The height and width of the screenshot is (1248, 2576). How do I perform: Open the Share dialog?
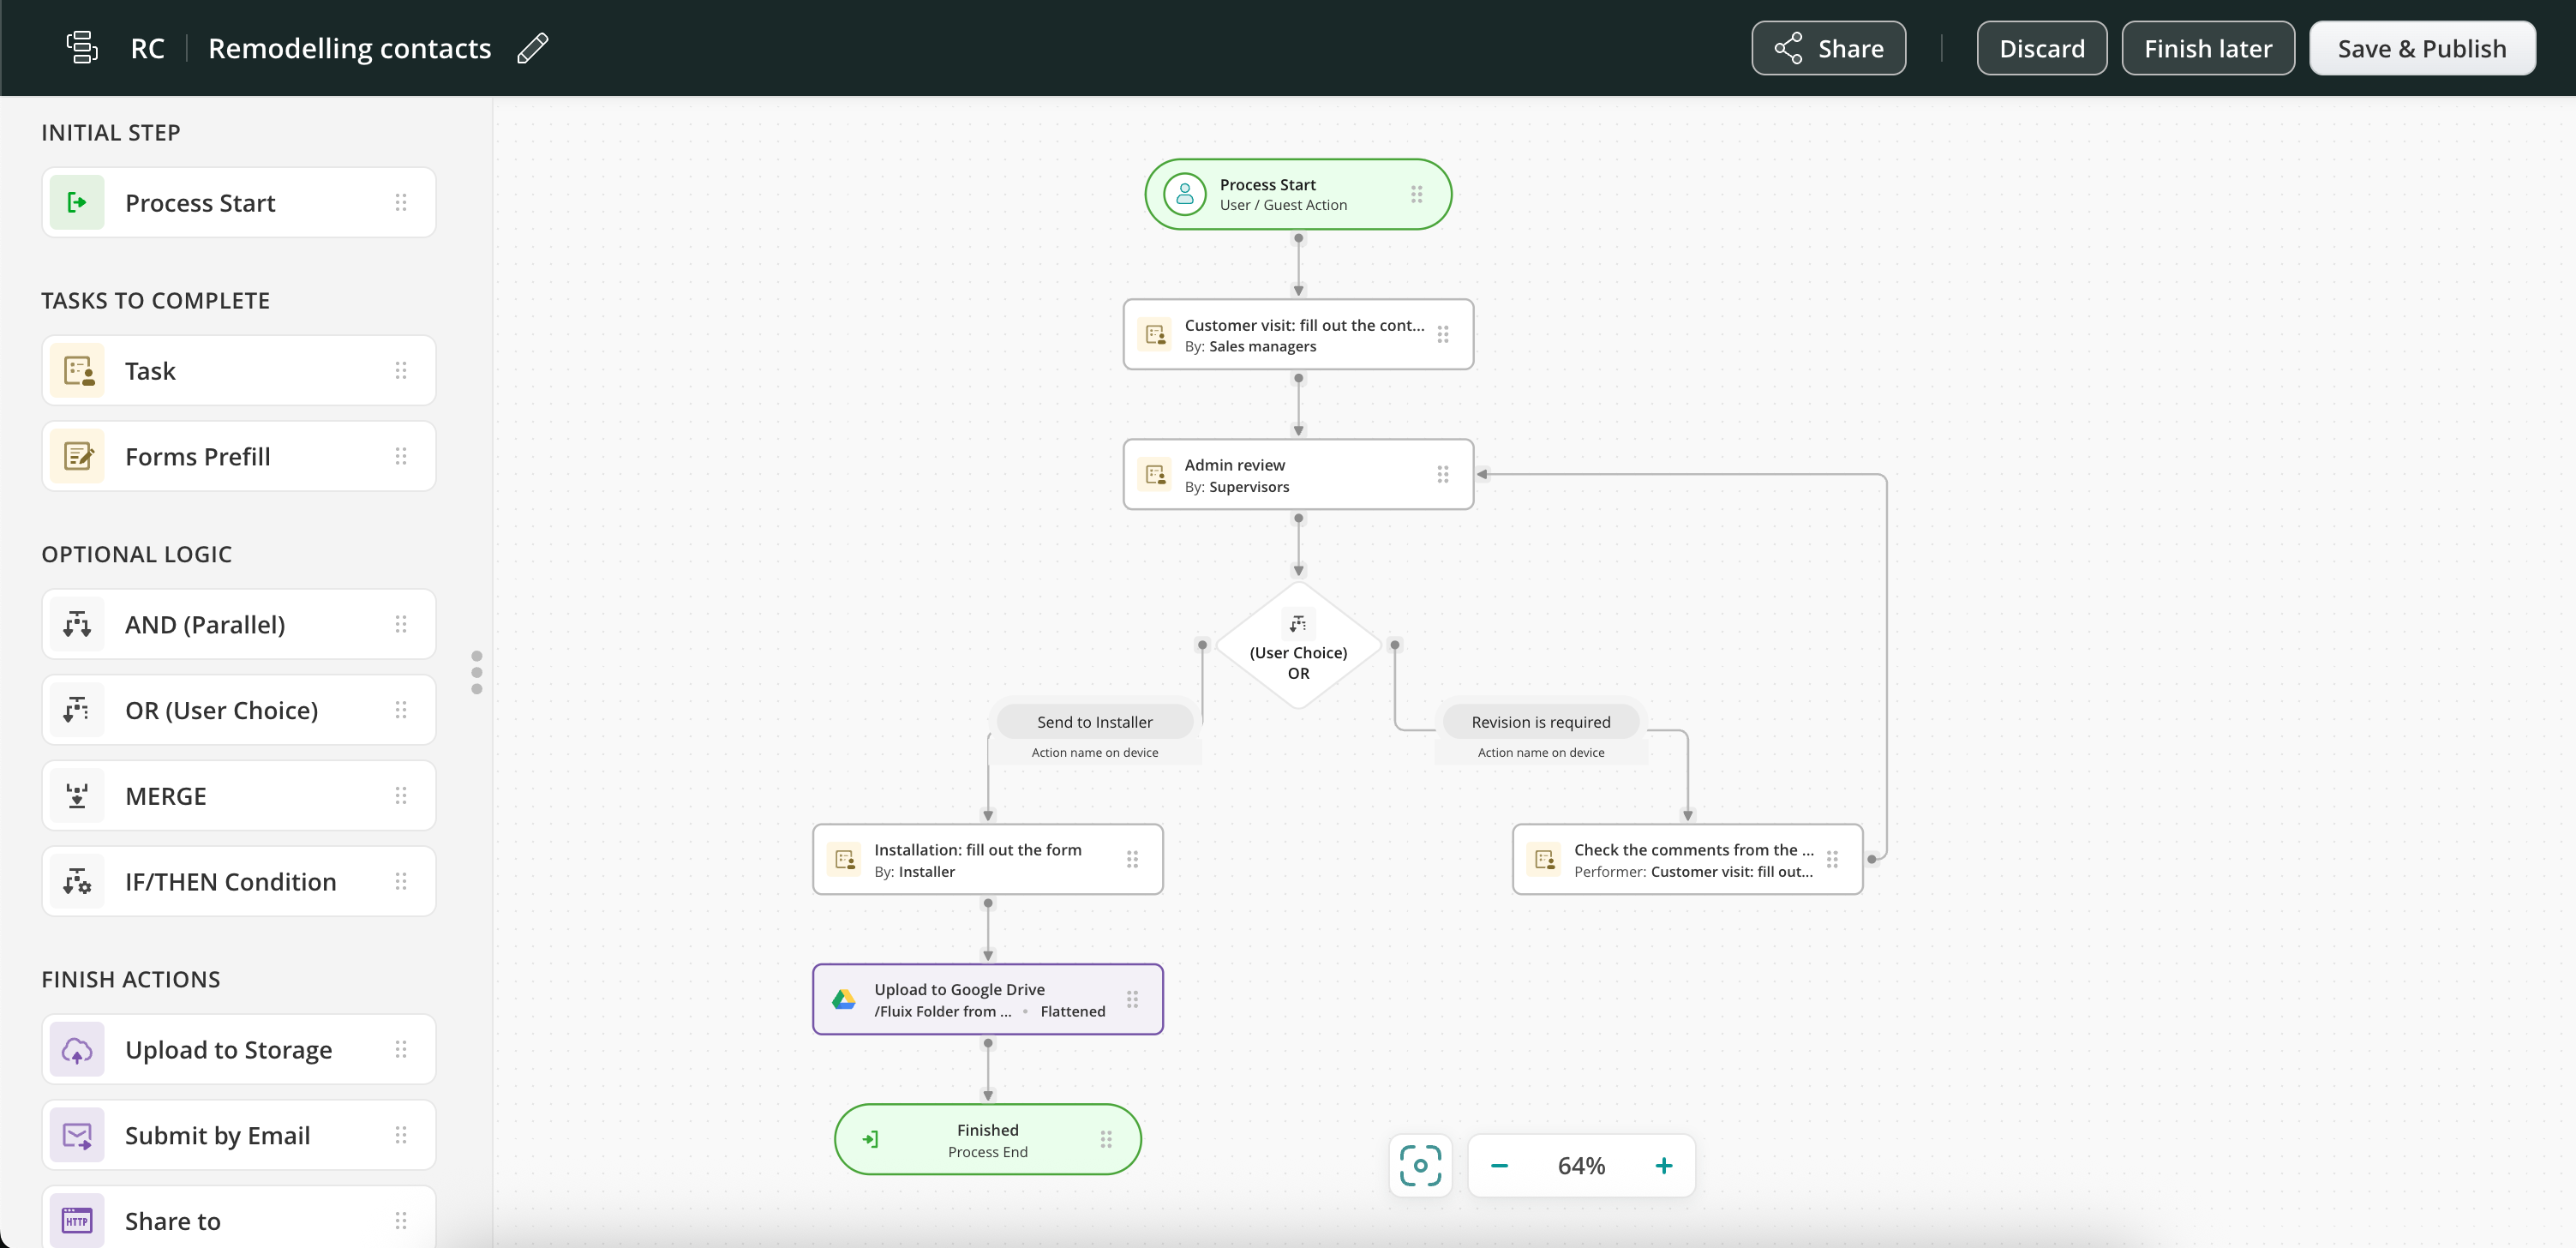tap(1828, 48)
